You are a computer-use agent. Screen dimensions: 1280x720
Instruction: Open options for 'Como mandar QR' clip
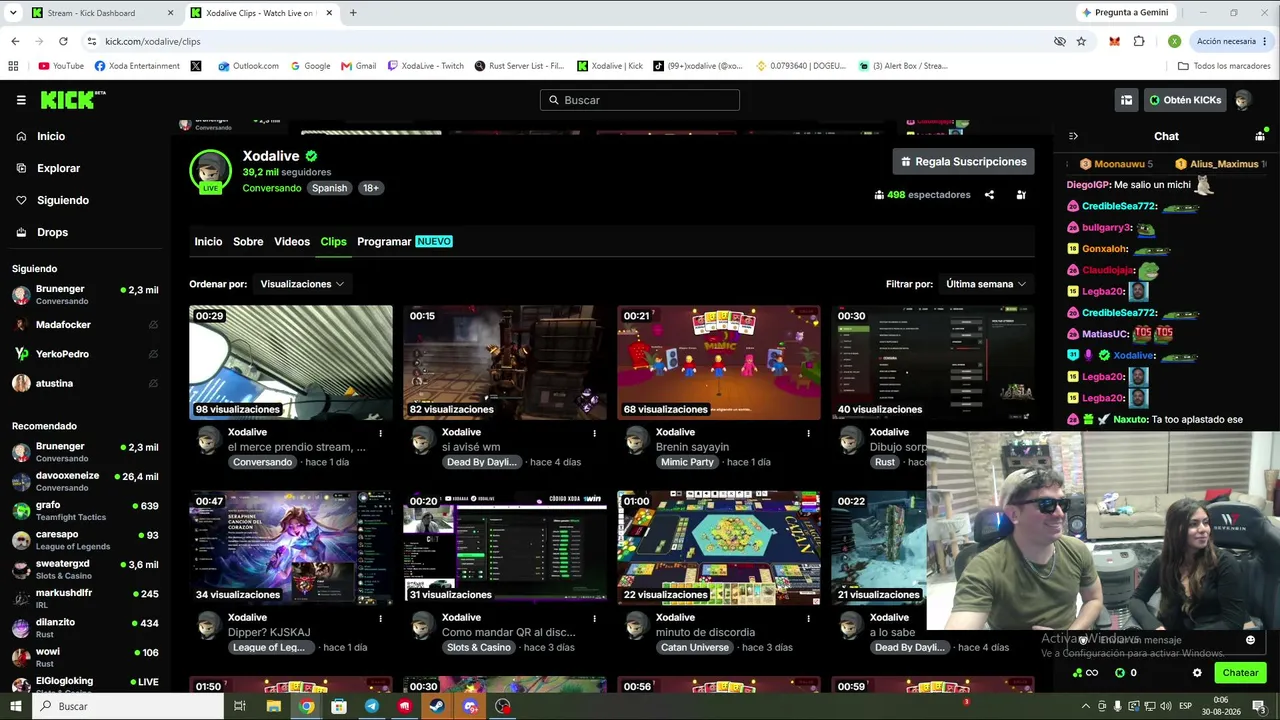(x=594, y=618)
